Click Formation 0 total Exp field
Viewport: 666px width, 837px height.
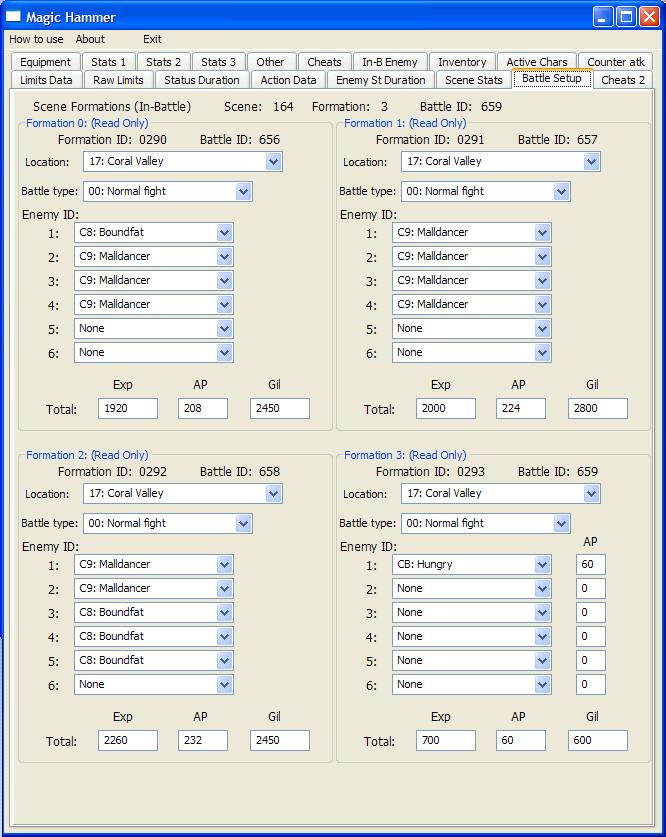point(128,409)
